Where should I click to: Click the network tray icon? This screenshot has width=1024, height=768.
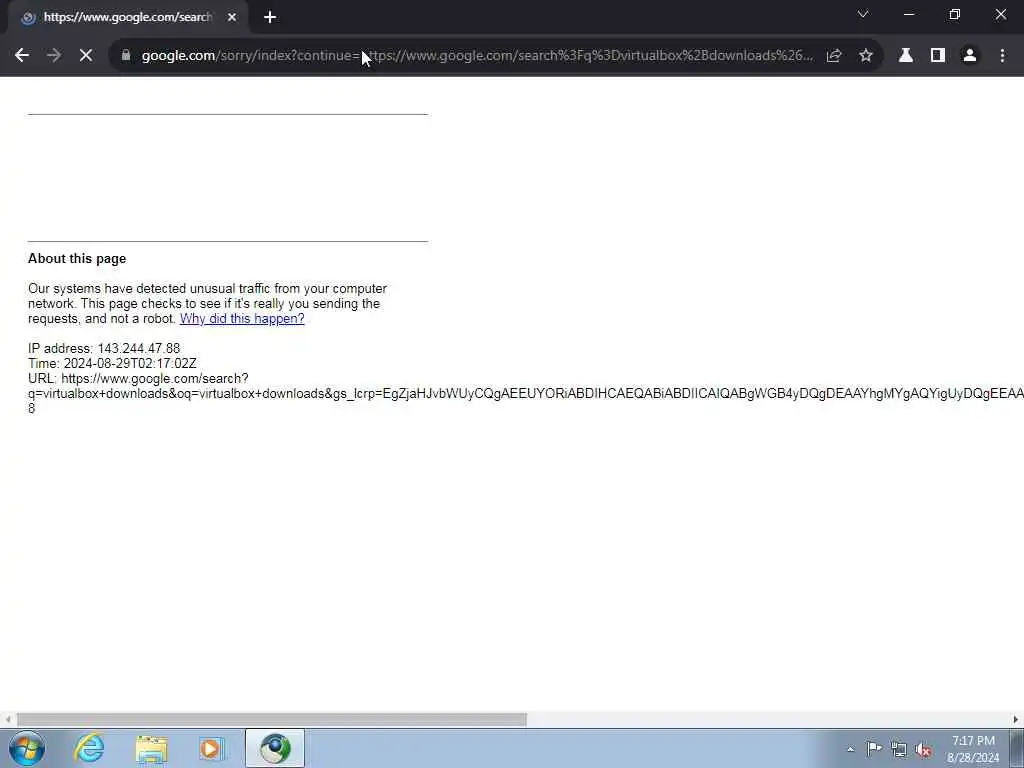899,749
